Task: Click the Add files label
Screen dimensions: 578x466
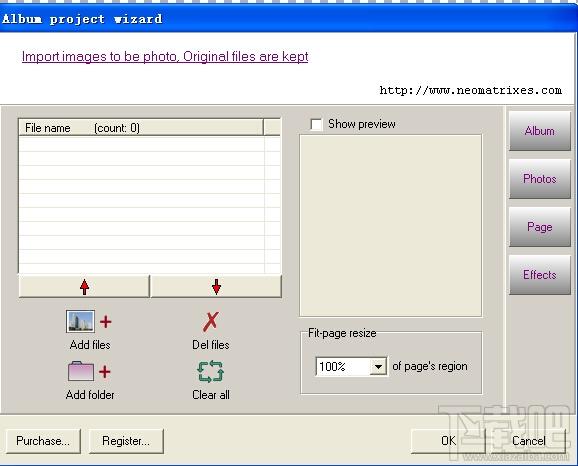Action: pyautogui.click(x=90, y=345)
